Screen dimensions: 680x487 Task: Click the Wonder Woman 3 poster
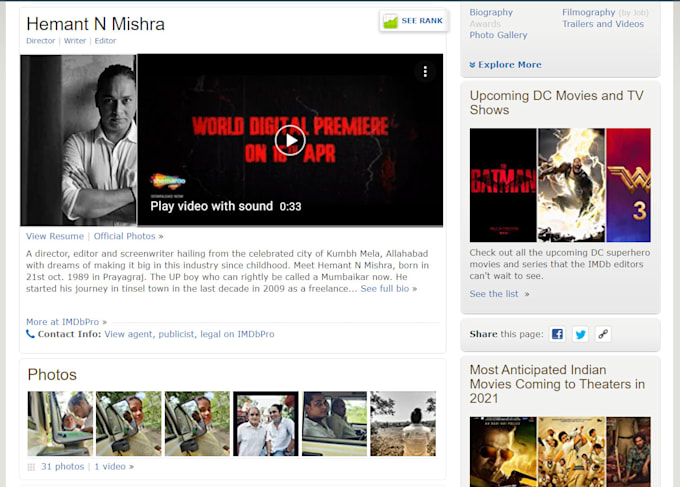pyautogui.click(x=628, y=185)
